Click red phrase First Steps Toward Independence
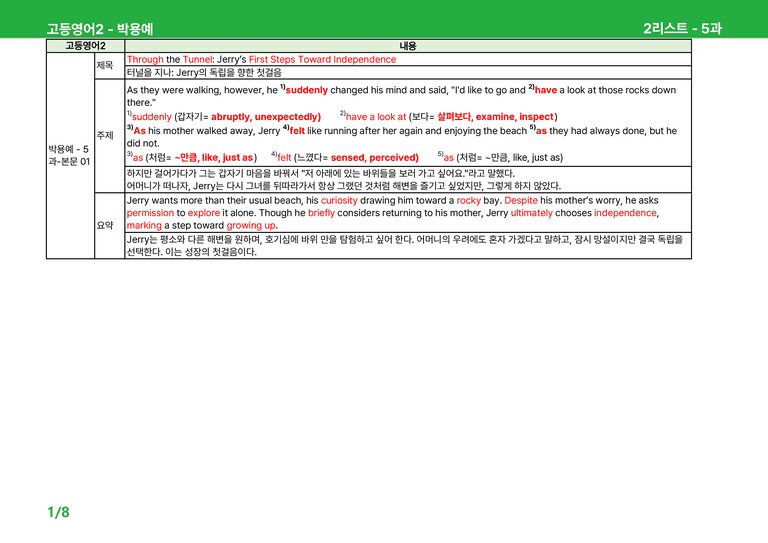This screenshot has width=768, height=543. (322, 60)
